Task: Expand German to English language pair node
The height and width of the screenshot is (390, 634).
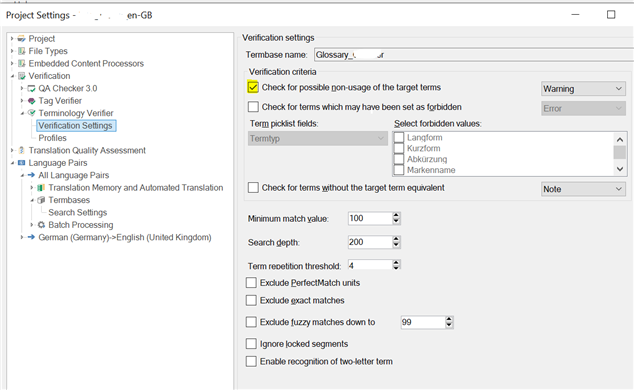Action: (22, 237)
